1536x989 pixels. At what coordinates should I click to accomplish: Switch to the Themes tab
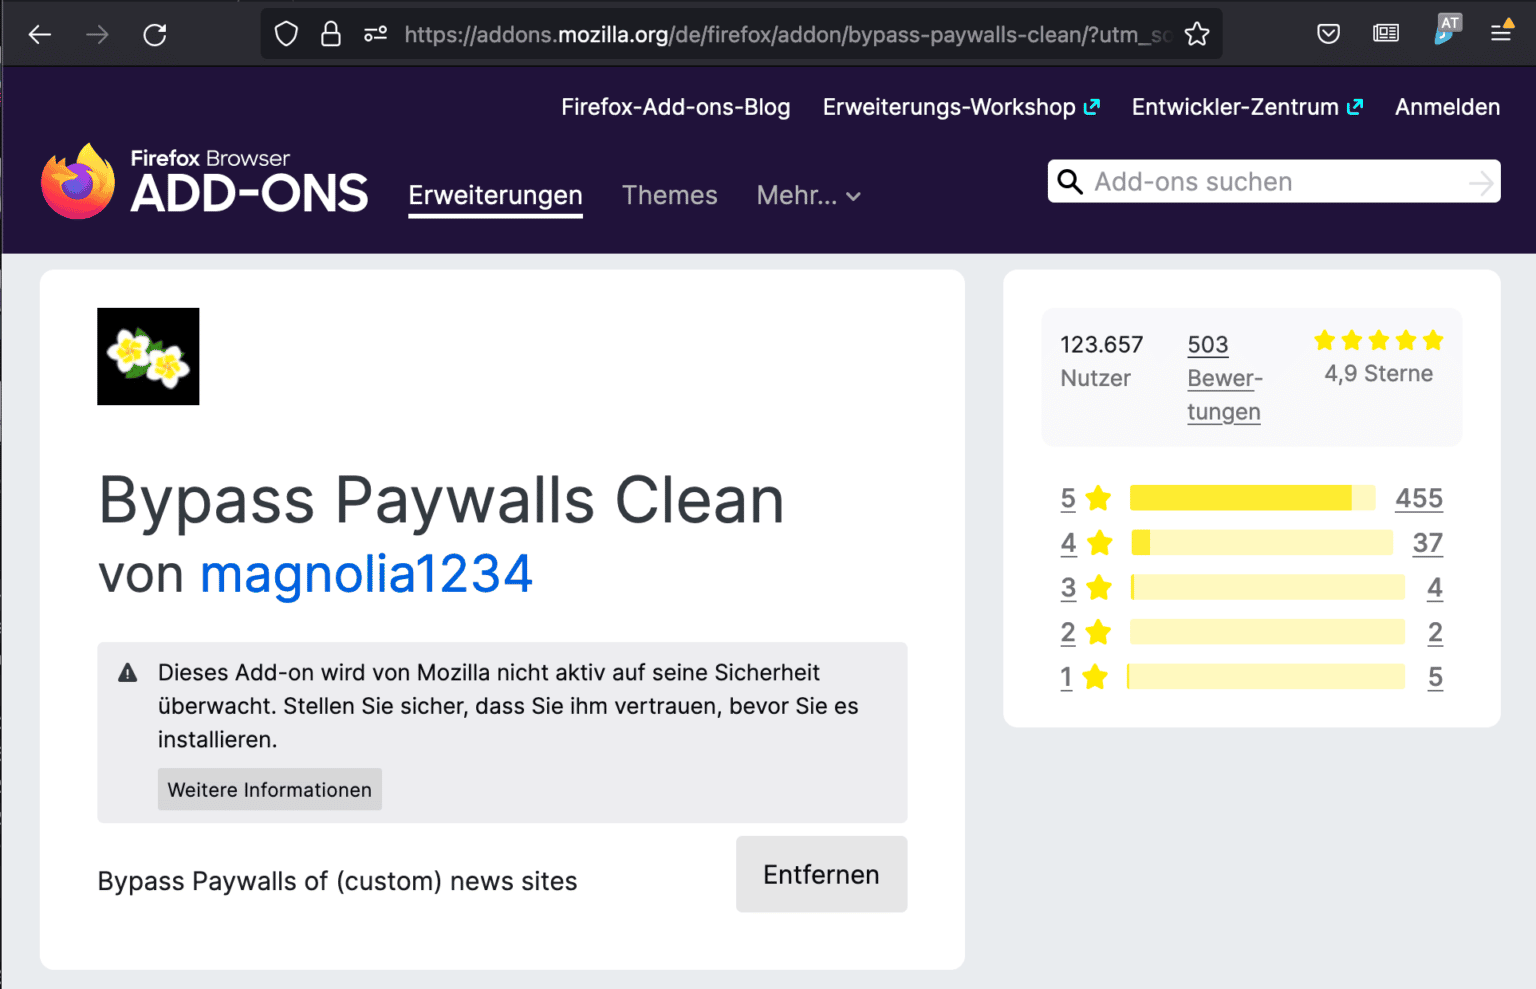coord(670,196)
